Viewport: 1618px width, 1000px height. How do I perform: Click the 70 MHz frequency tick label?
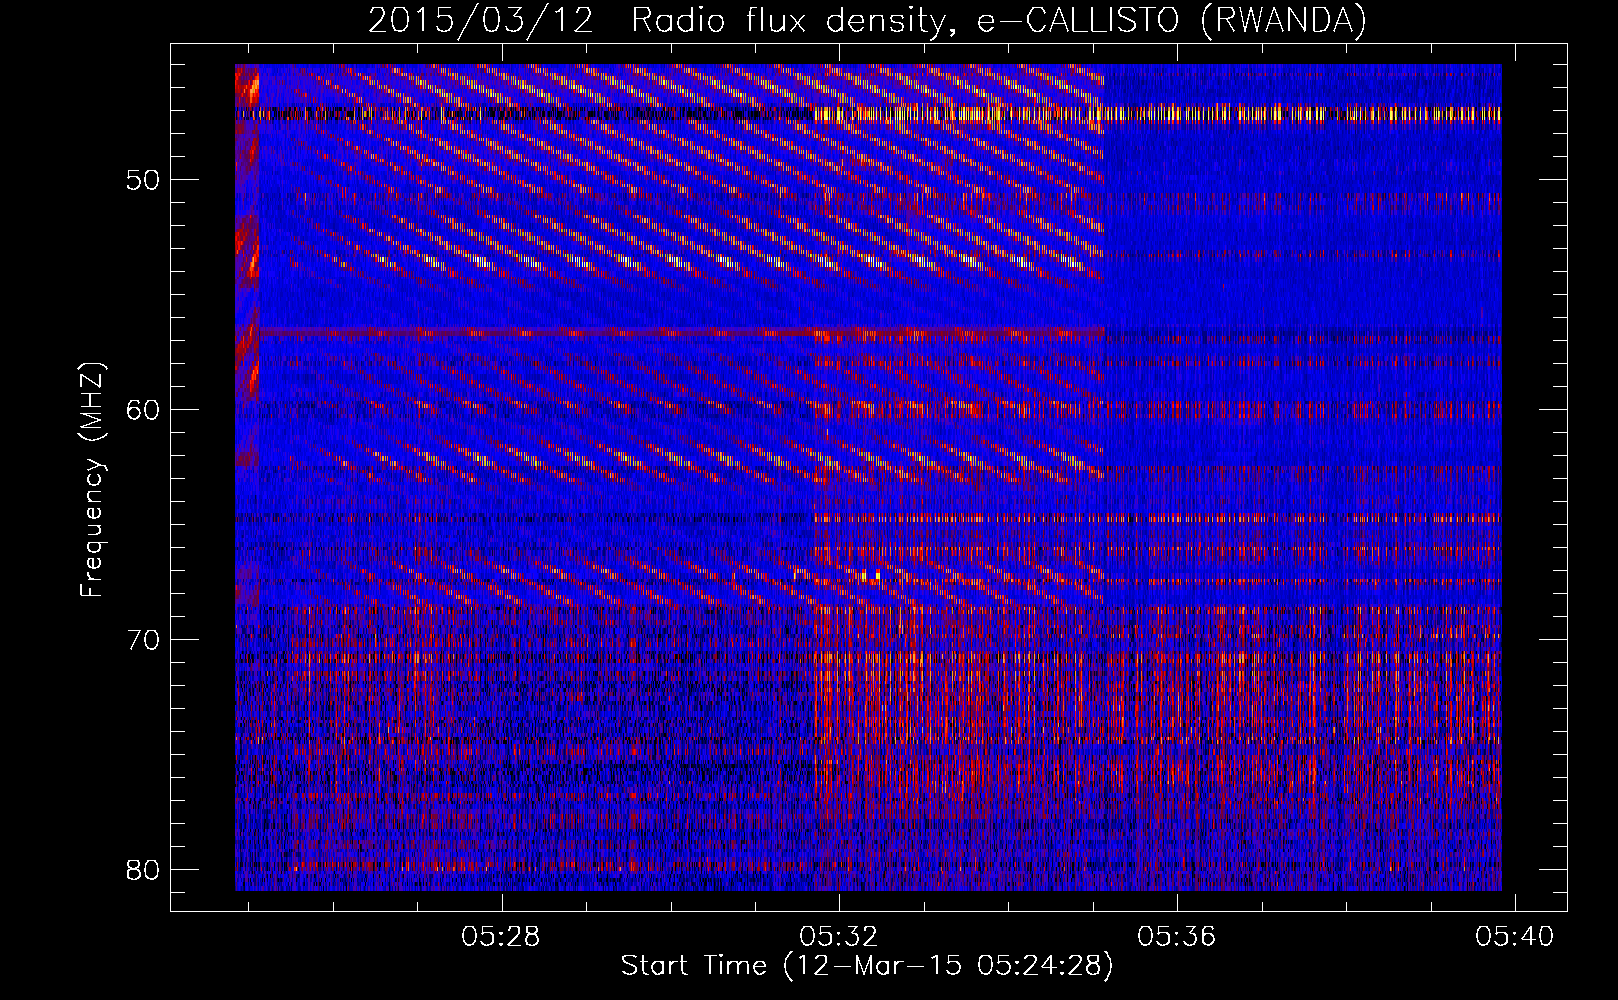144,639
